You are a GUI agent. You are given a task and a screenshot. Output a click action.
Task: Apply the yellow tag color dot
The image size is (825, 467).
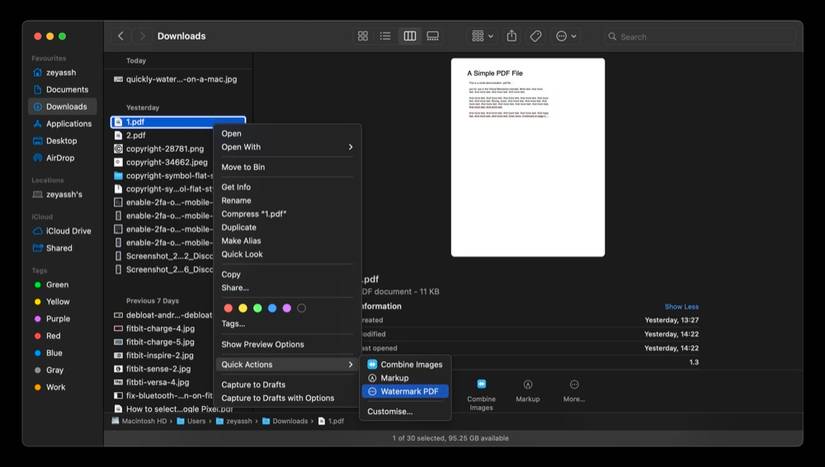point(243,308)
